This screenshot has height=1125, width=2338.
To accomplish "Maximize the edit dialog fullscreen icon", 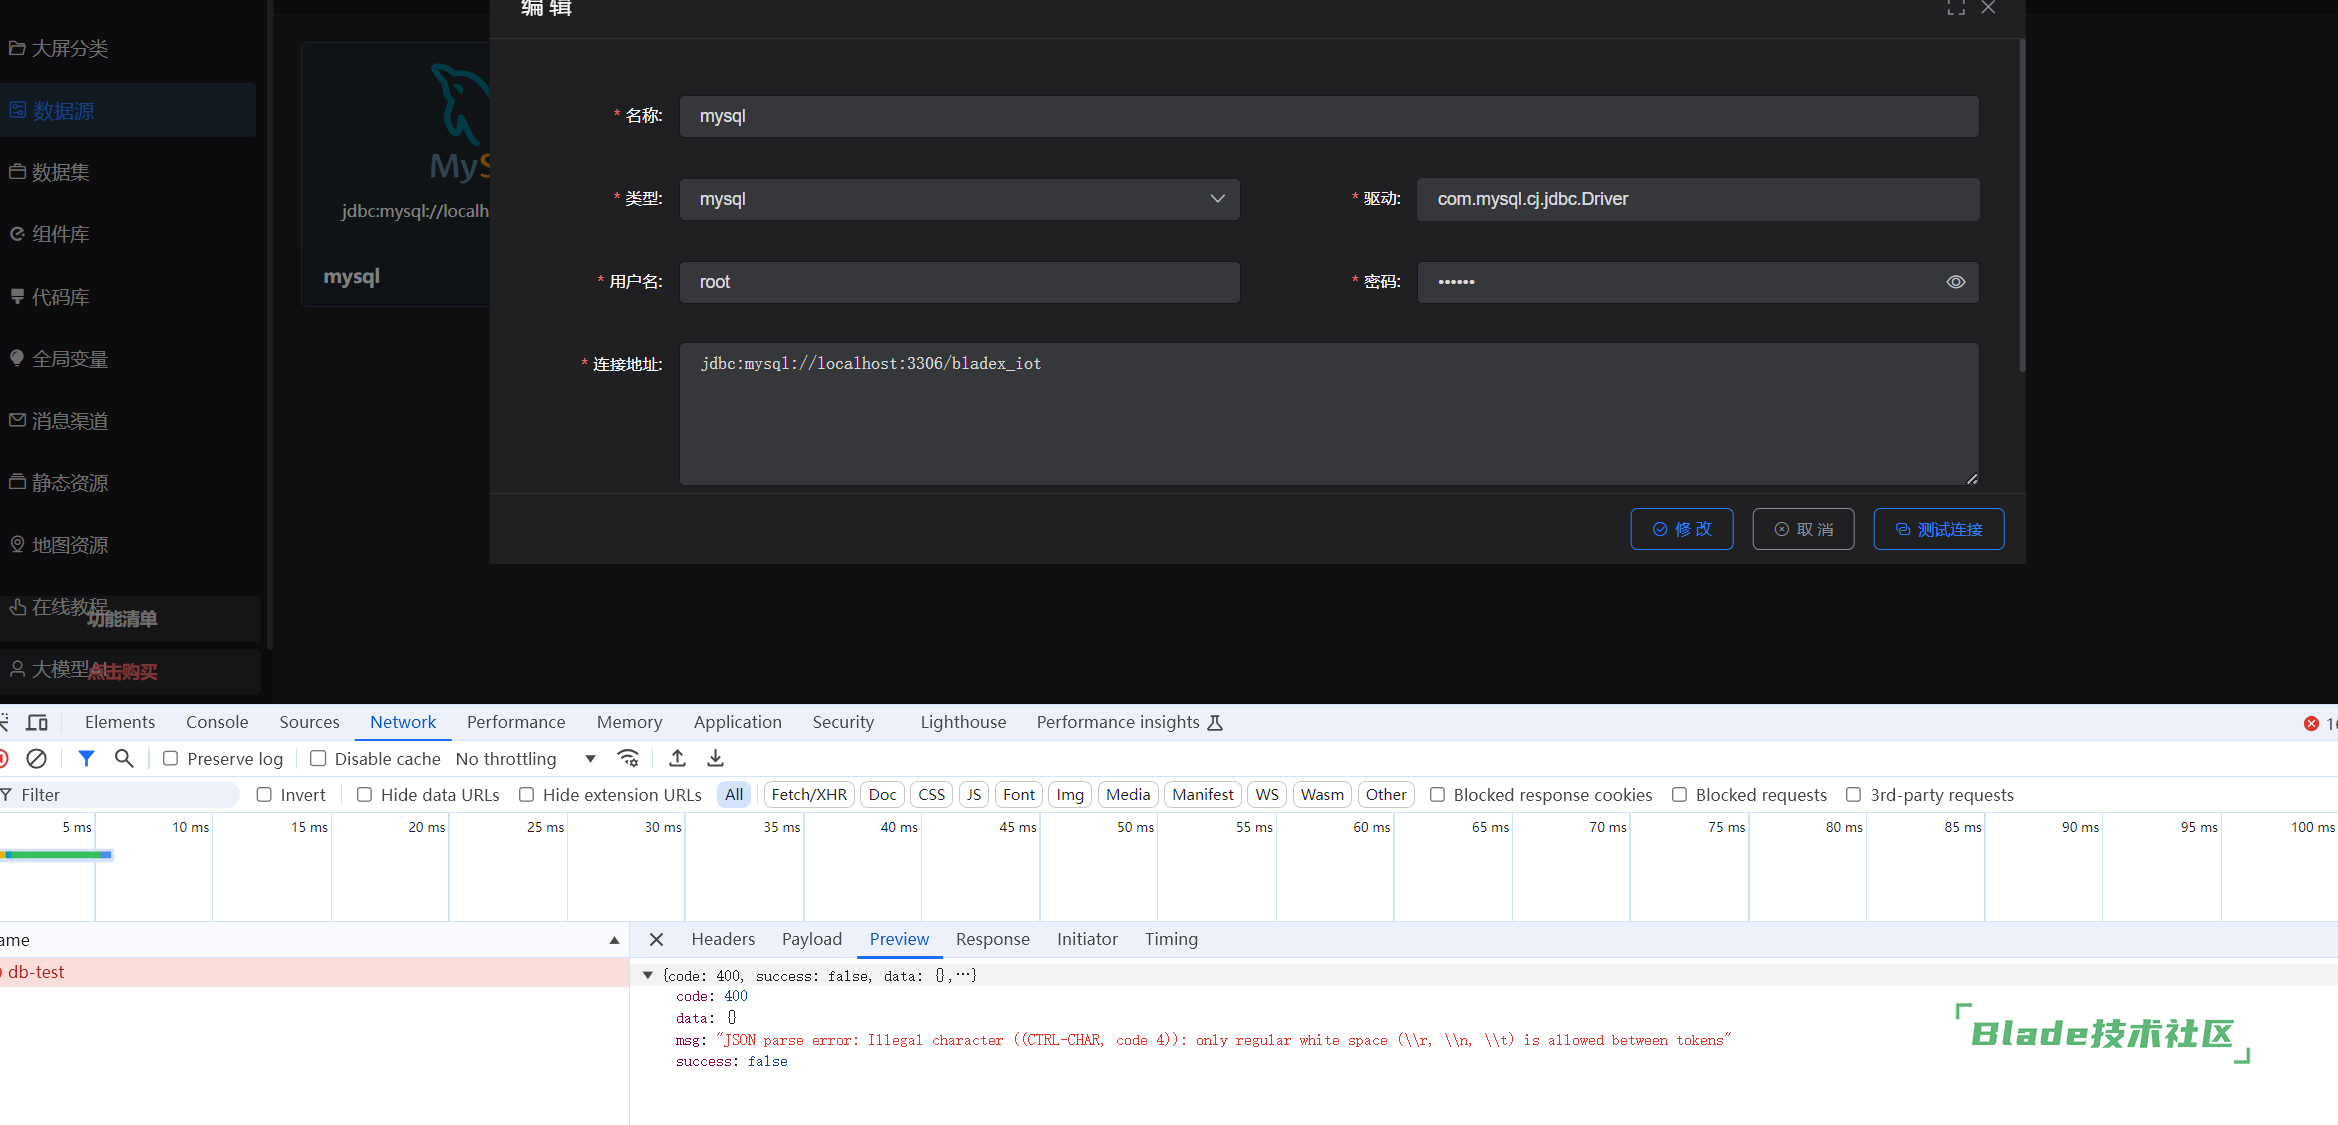I will pyautogui.click(x=1956, y=8).
